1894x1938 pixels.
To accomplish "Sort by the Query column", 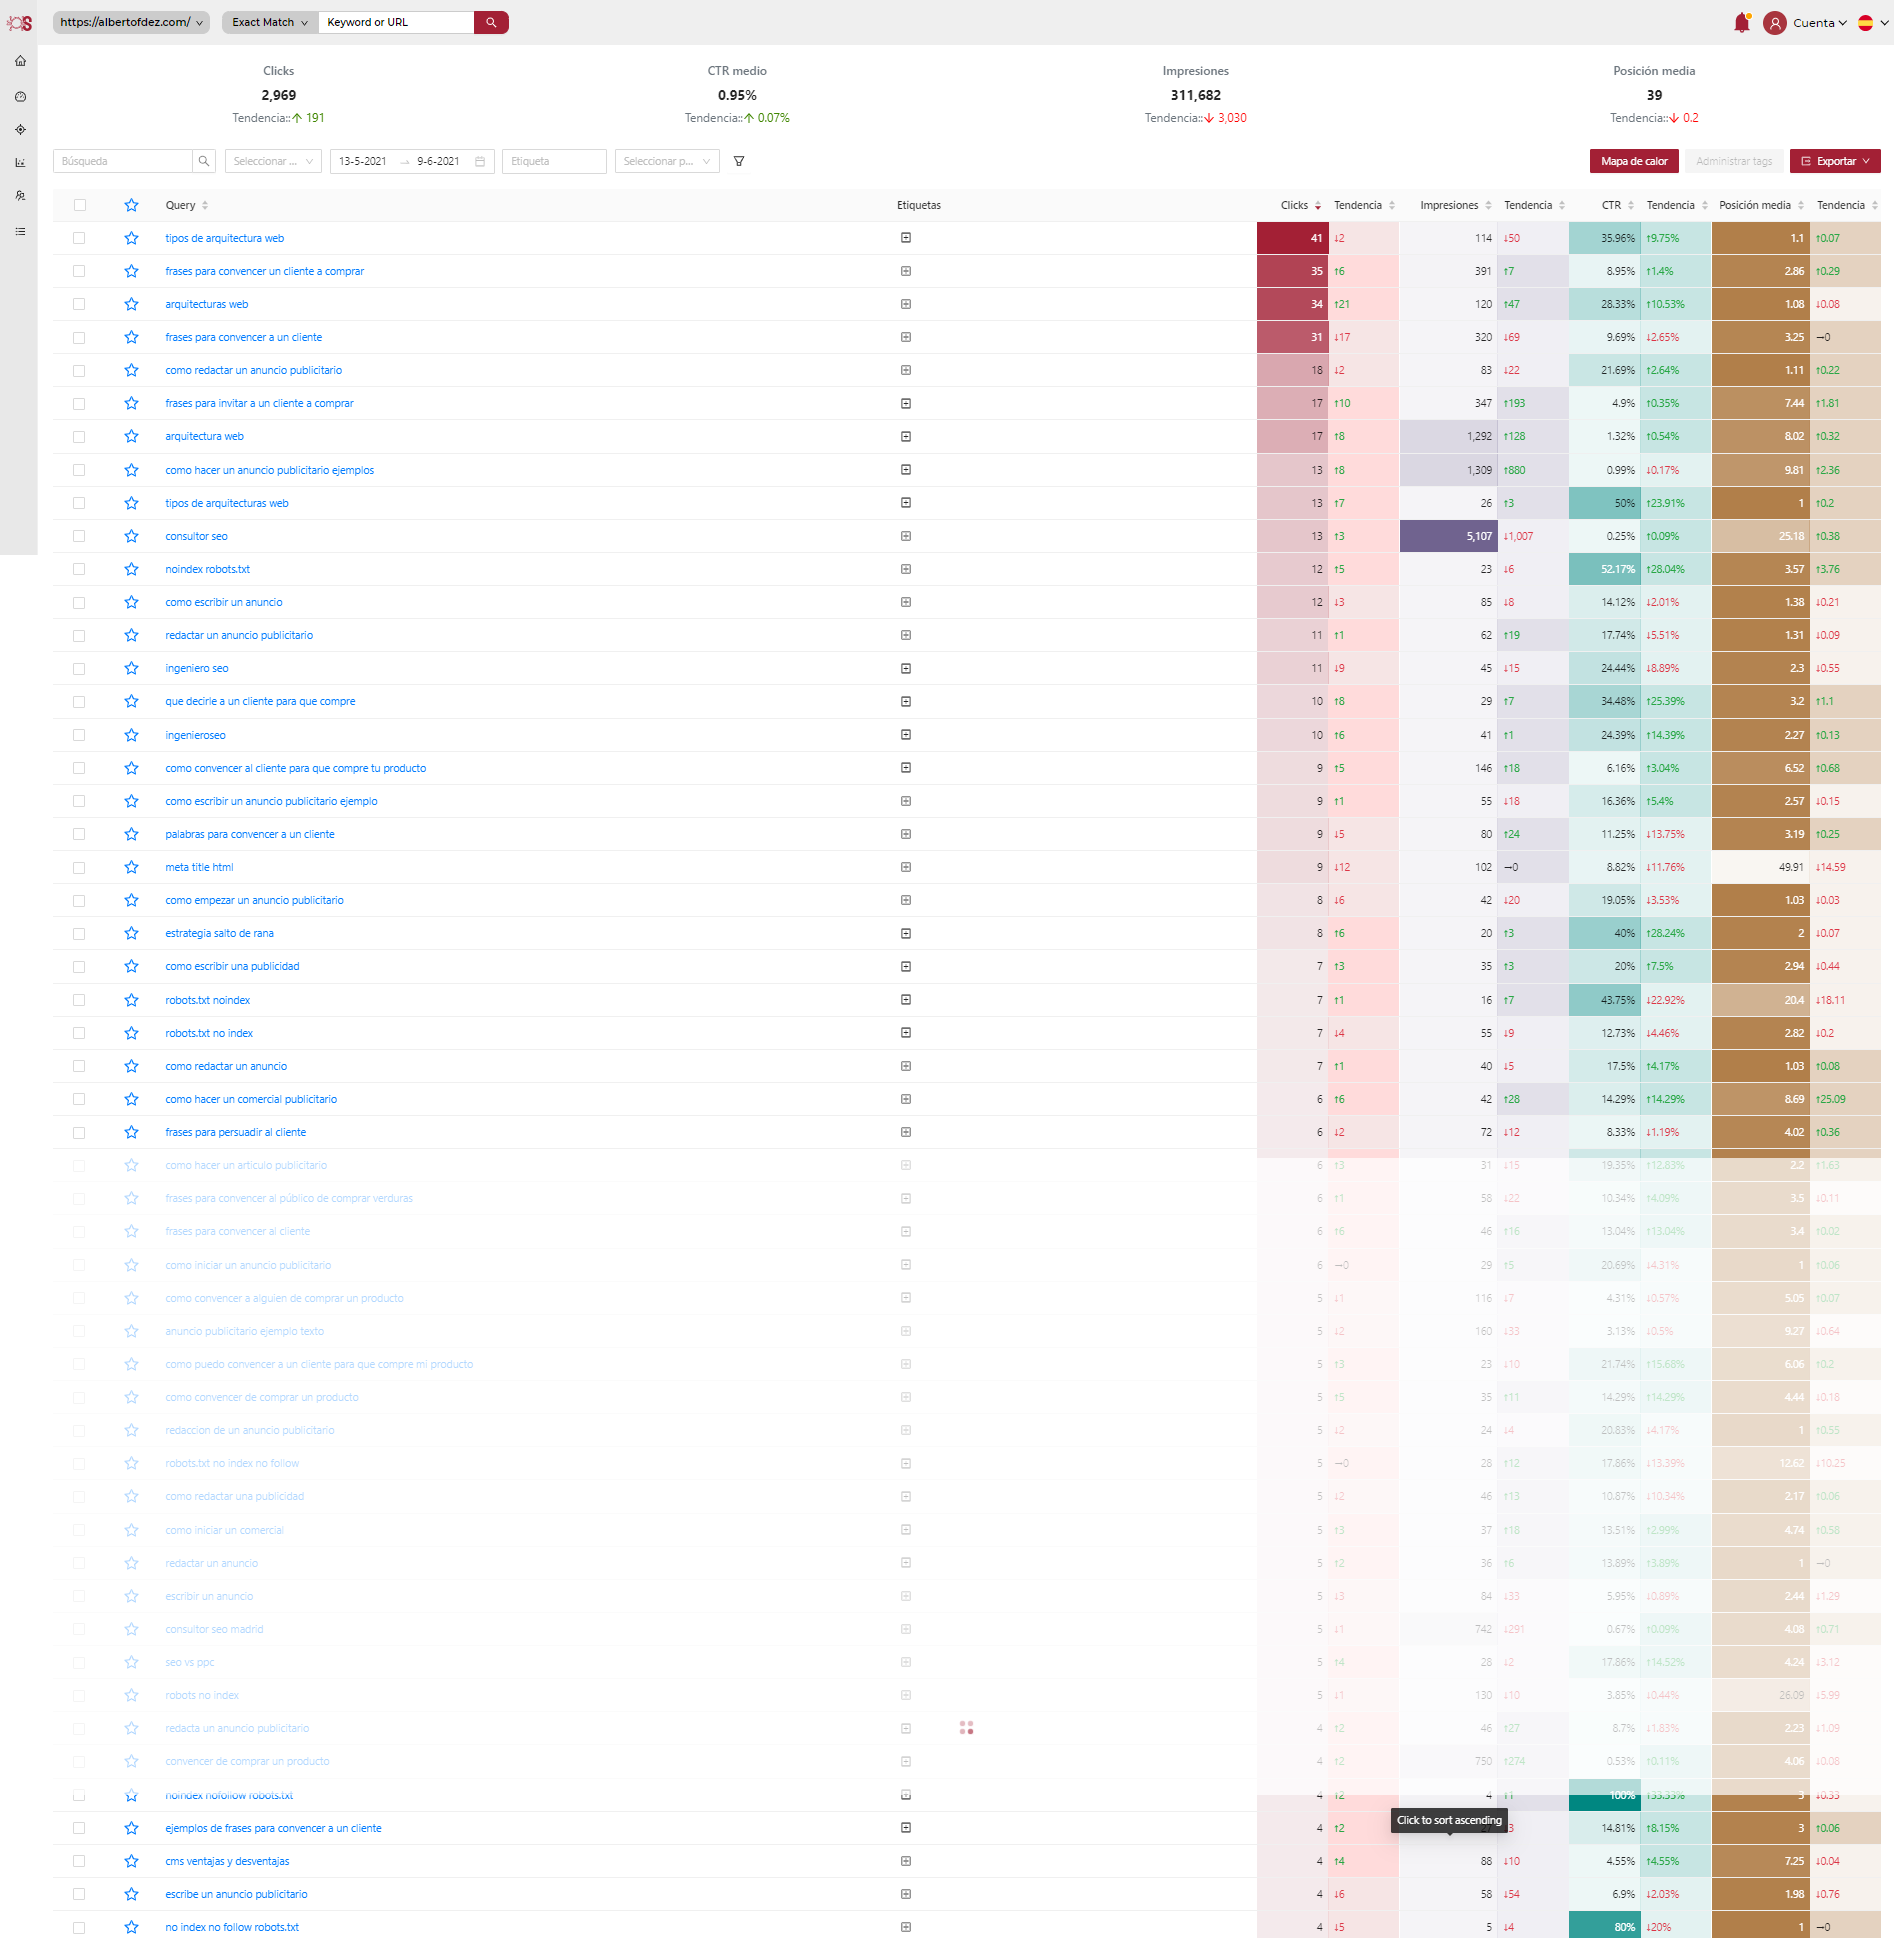I will pos(187,205).
